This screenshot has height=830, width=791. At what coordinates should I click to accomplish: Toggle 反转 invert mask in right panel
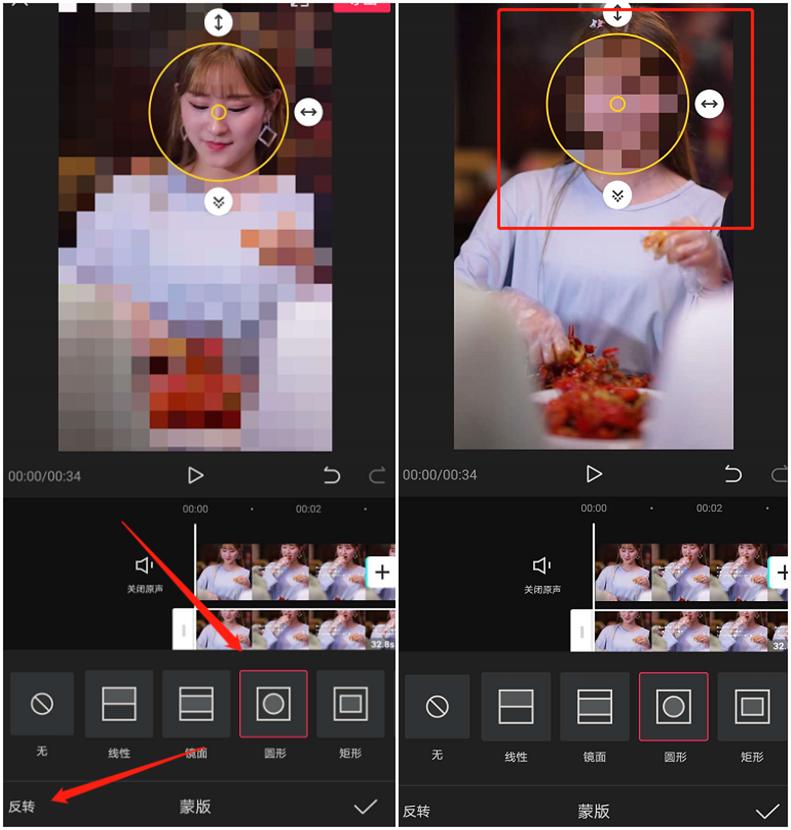pyautogui.click(x=417, y=811)
